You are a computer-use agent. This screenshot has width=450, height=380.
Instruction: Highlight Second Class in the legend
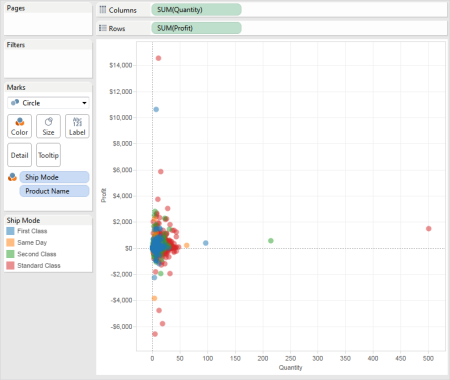tap(37, 254)
